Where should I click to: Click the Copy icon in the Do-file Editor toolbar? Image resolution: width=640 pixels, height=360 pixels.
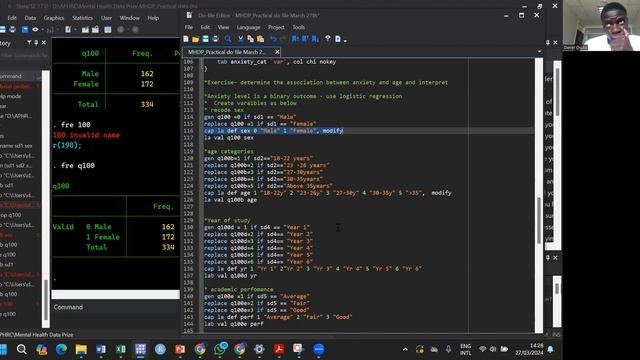[x=250, y=39]
